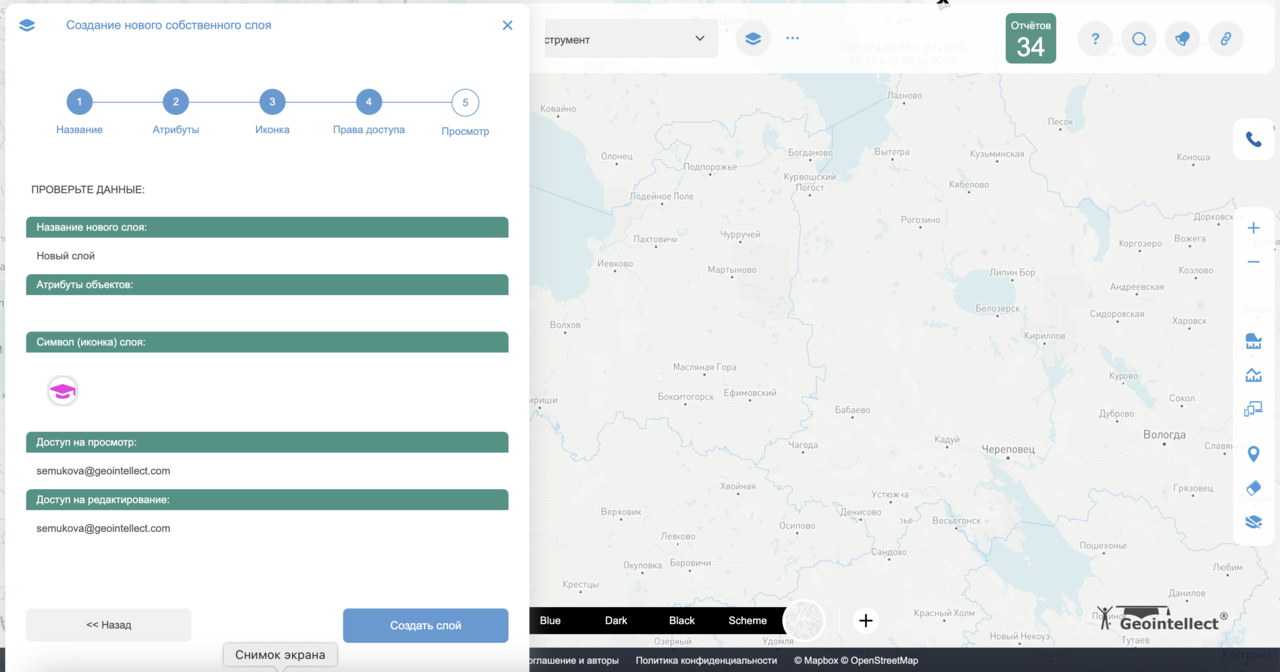Select the location pin tool in right sidebar
This screenshot has height=672, width=1280.
[1253, 453]
